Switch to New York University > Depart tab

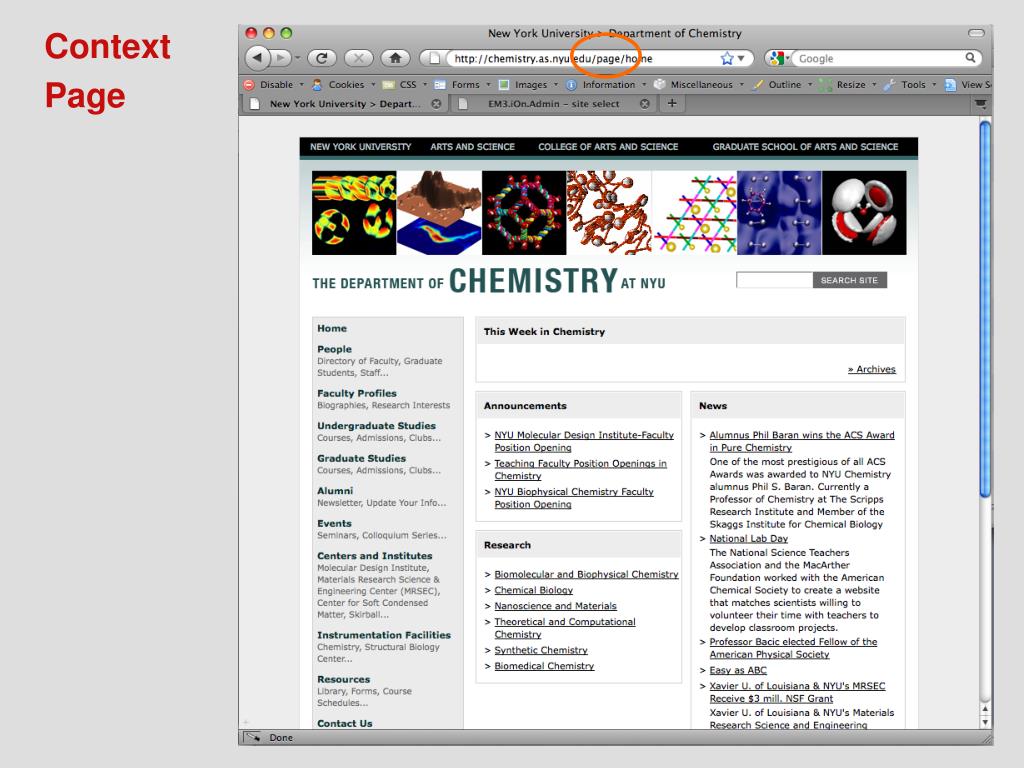pos(344,104)
